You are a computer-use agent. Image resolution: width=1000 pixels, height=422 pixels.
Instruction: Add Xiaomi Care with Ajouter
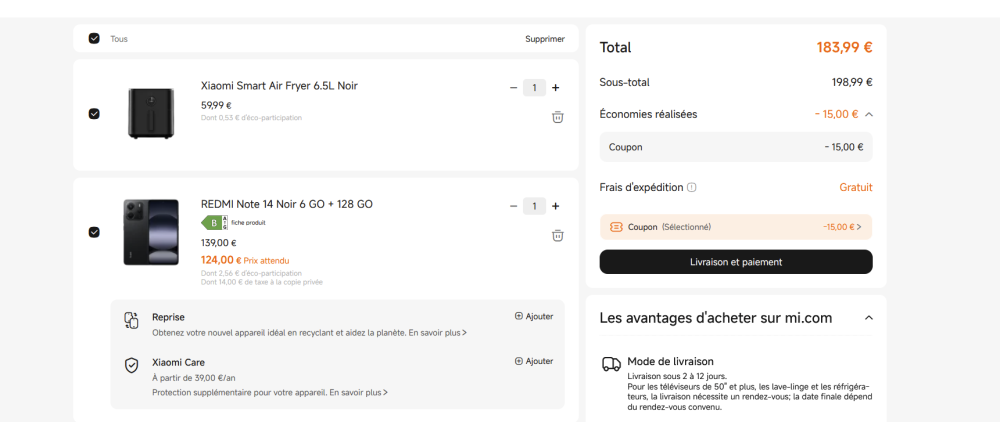(534, 361)
